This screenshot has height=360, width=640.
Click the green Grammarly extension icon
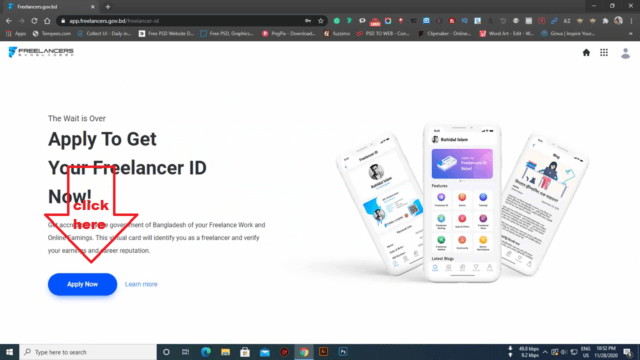pos(336,21)
